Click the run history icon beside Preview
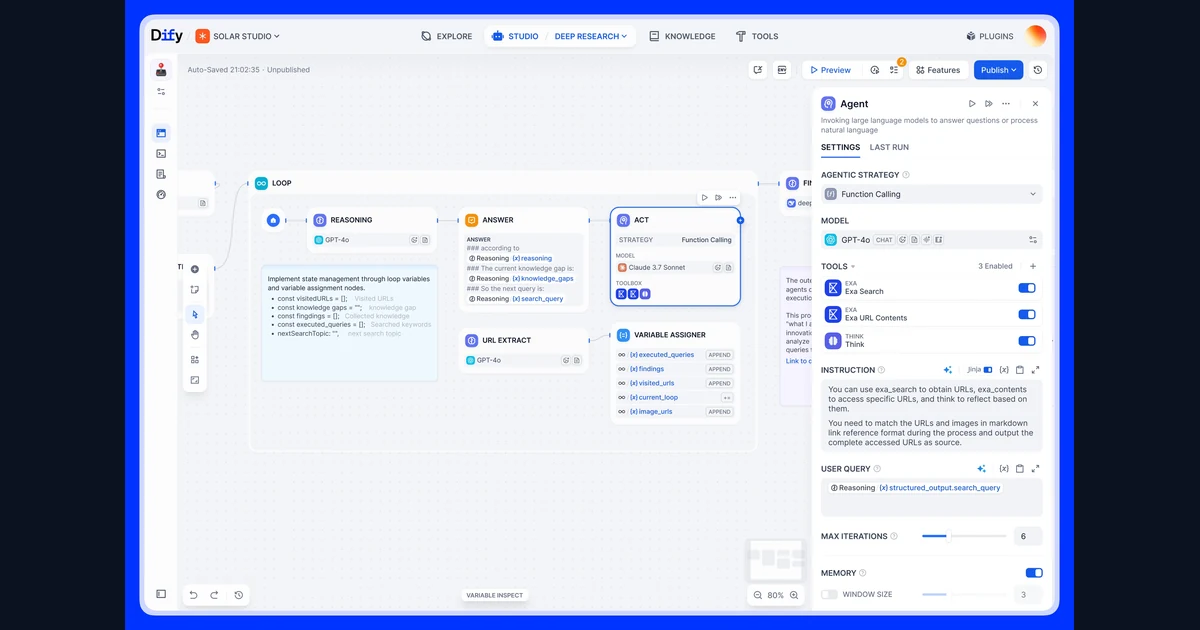The height and width of the screenshot is (630, 1200). point(874,70)
